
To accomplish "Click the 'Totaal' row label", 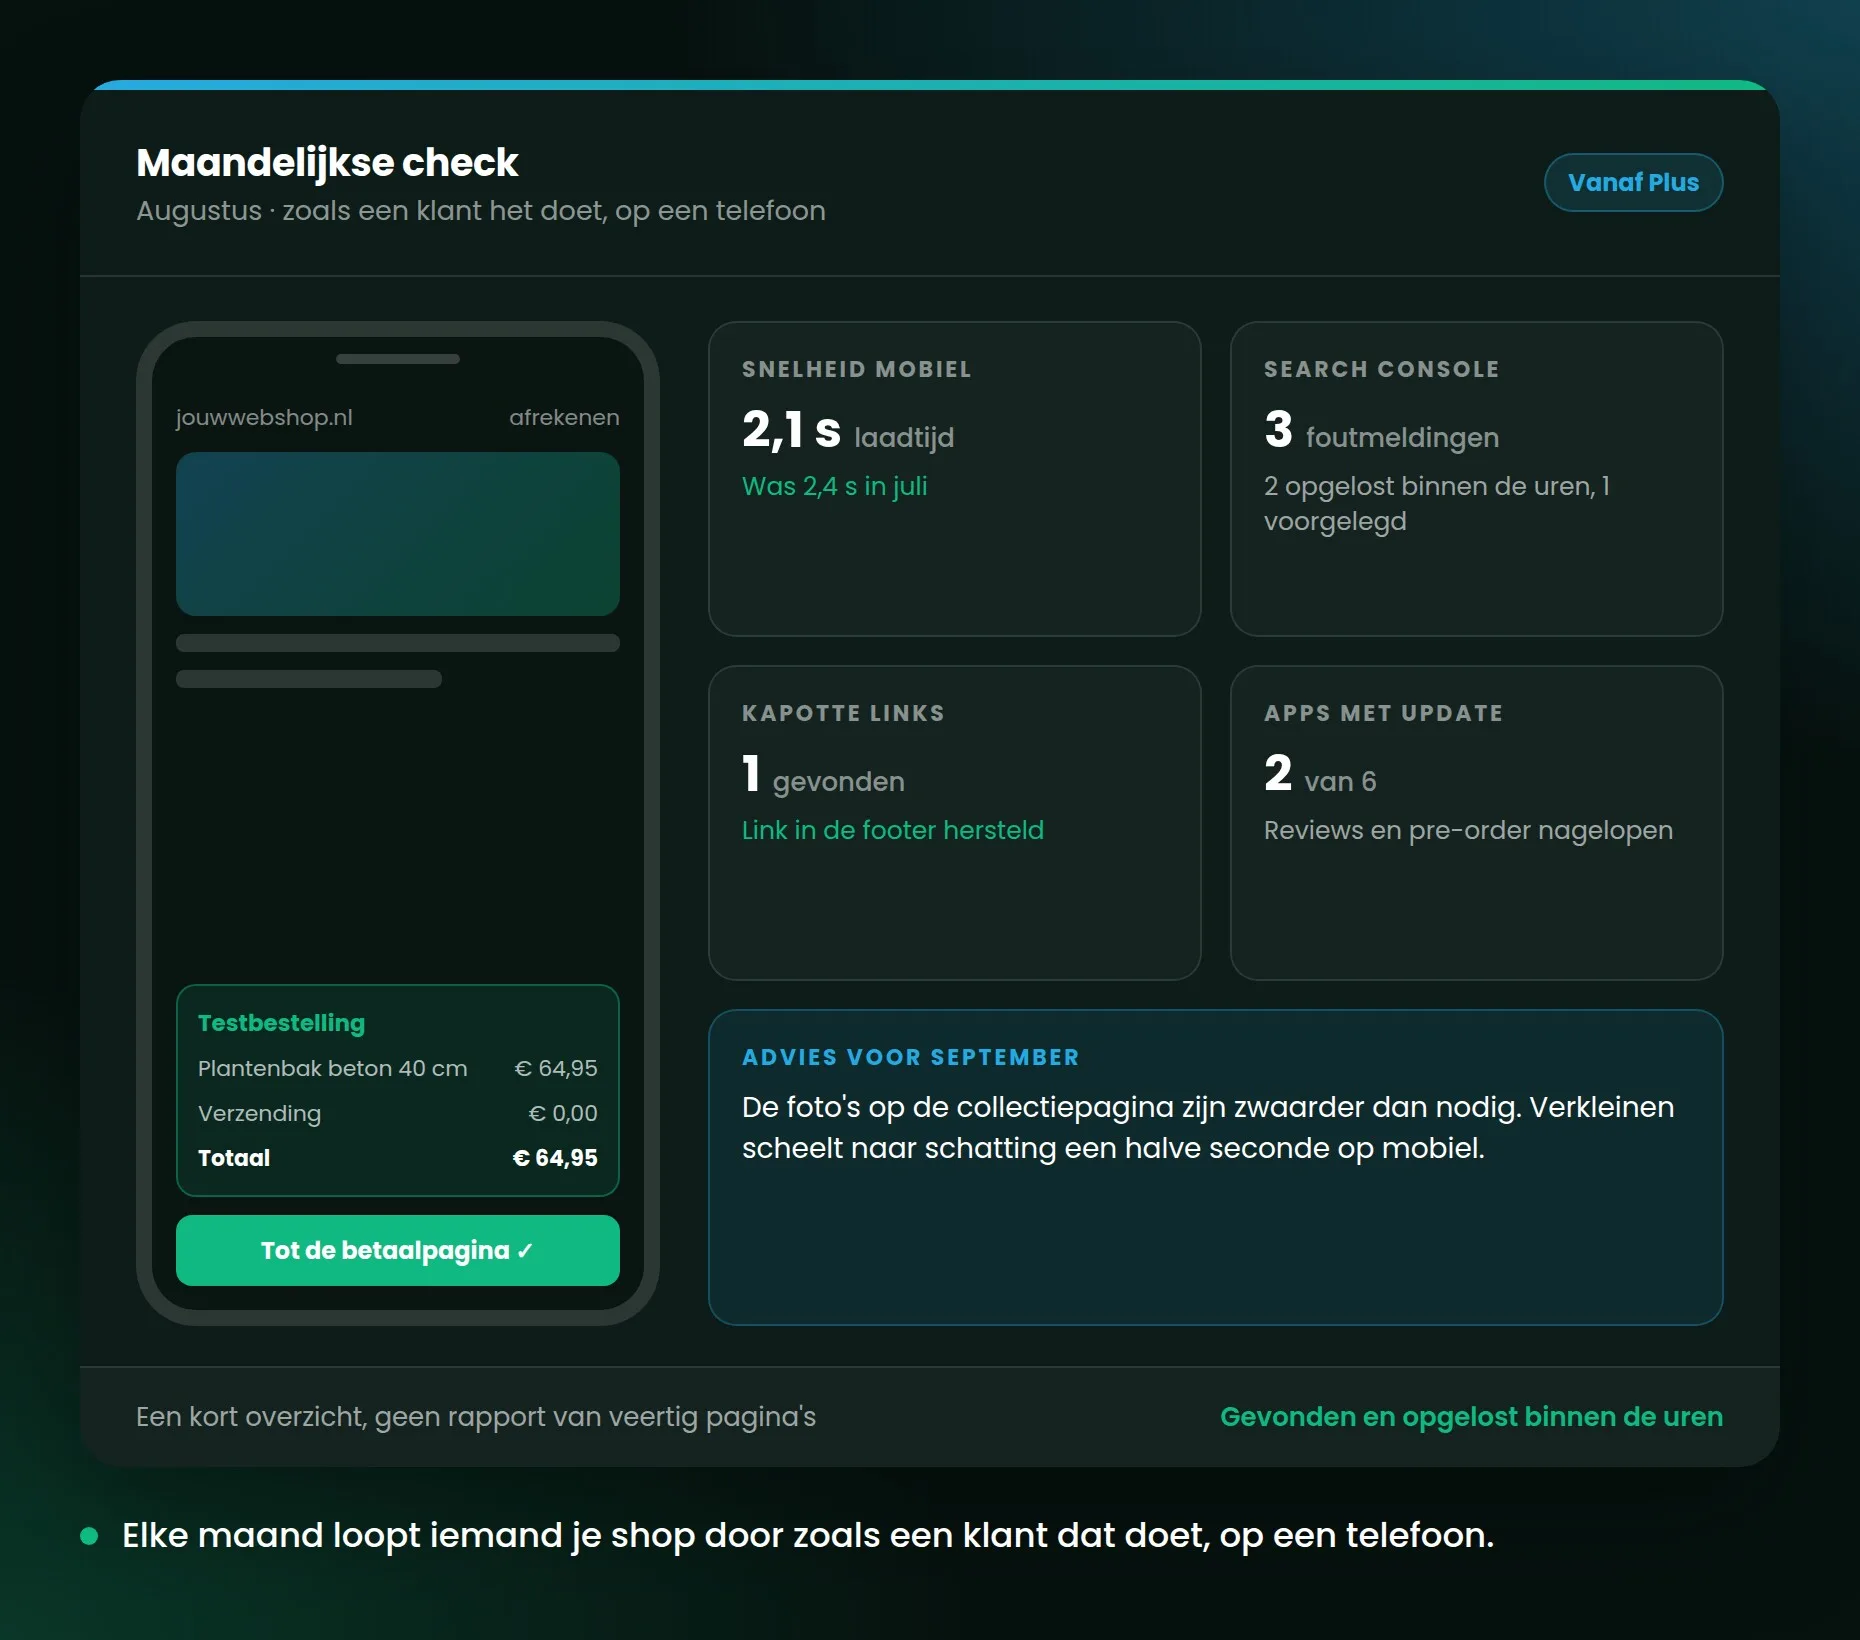I will coord(234,1158).
